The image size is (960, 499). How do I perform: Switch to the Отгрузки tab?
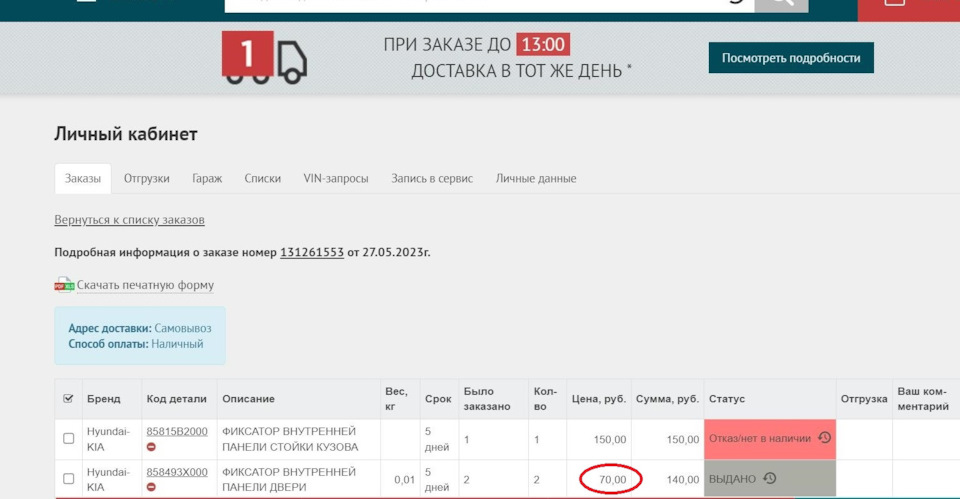tap(146, 179)
